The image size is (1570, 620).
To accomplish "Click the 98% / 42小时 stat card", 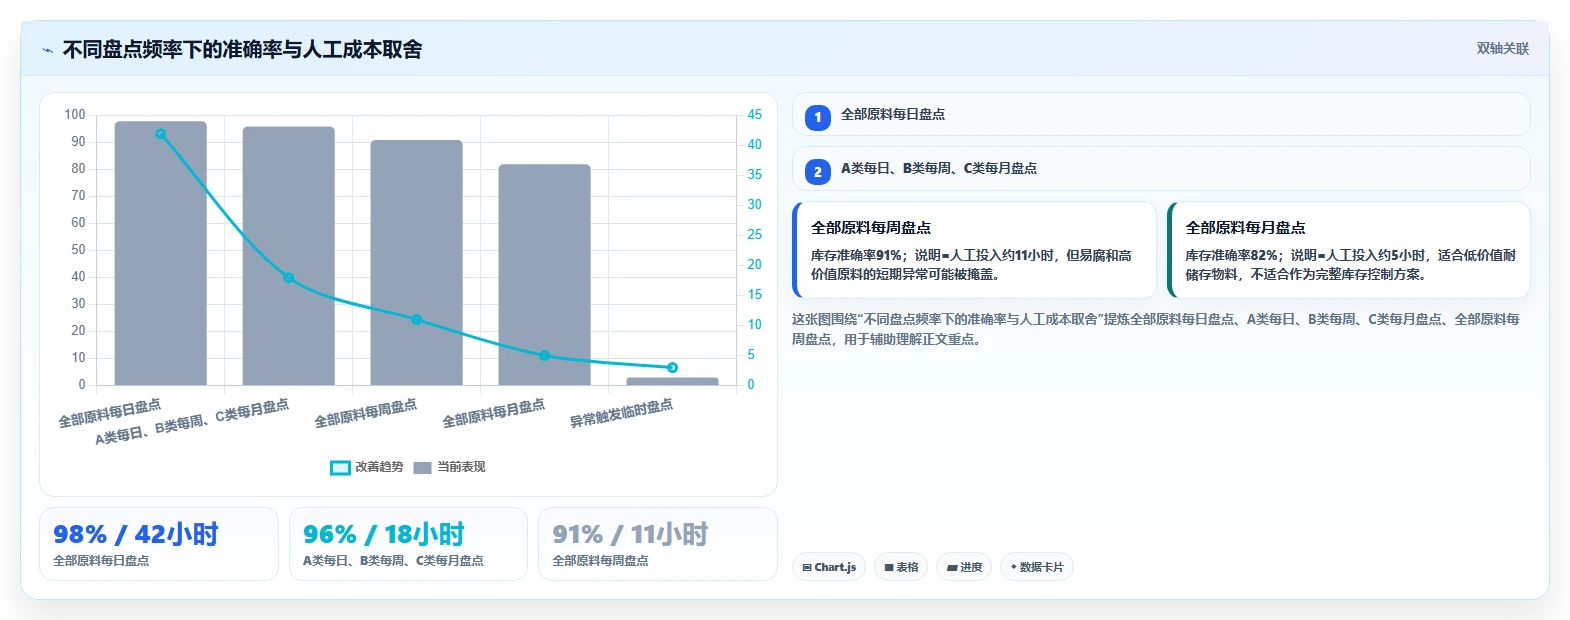I will click(159, 544).
